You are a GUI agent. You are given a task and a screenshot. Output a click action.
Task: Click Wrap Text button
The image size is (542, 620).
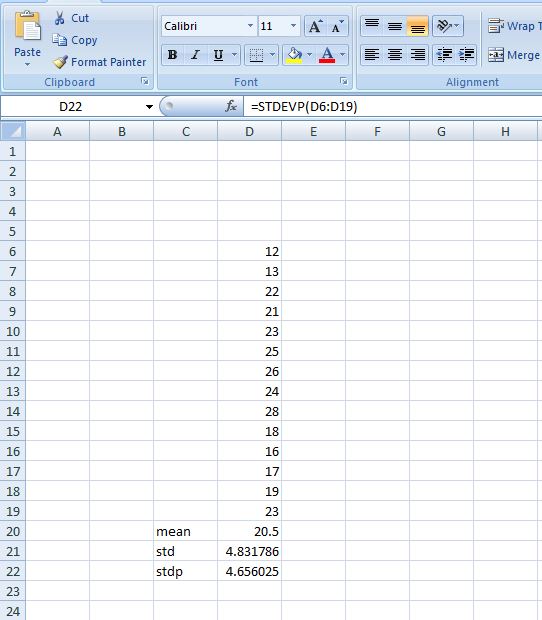514,26
